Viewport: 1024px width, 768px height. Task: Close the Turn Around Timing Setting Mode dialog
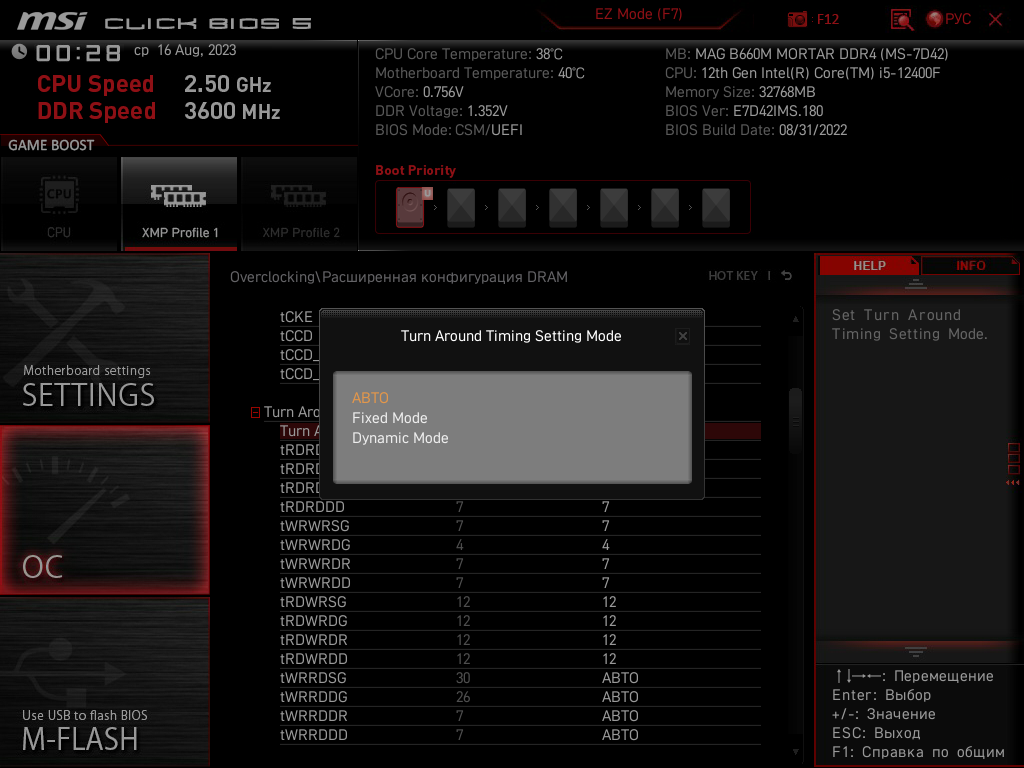[x=682, y=336]
